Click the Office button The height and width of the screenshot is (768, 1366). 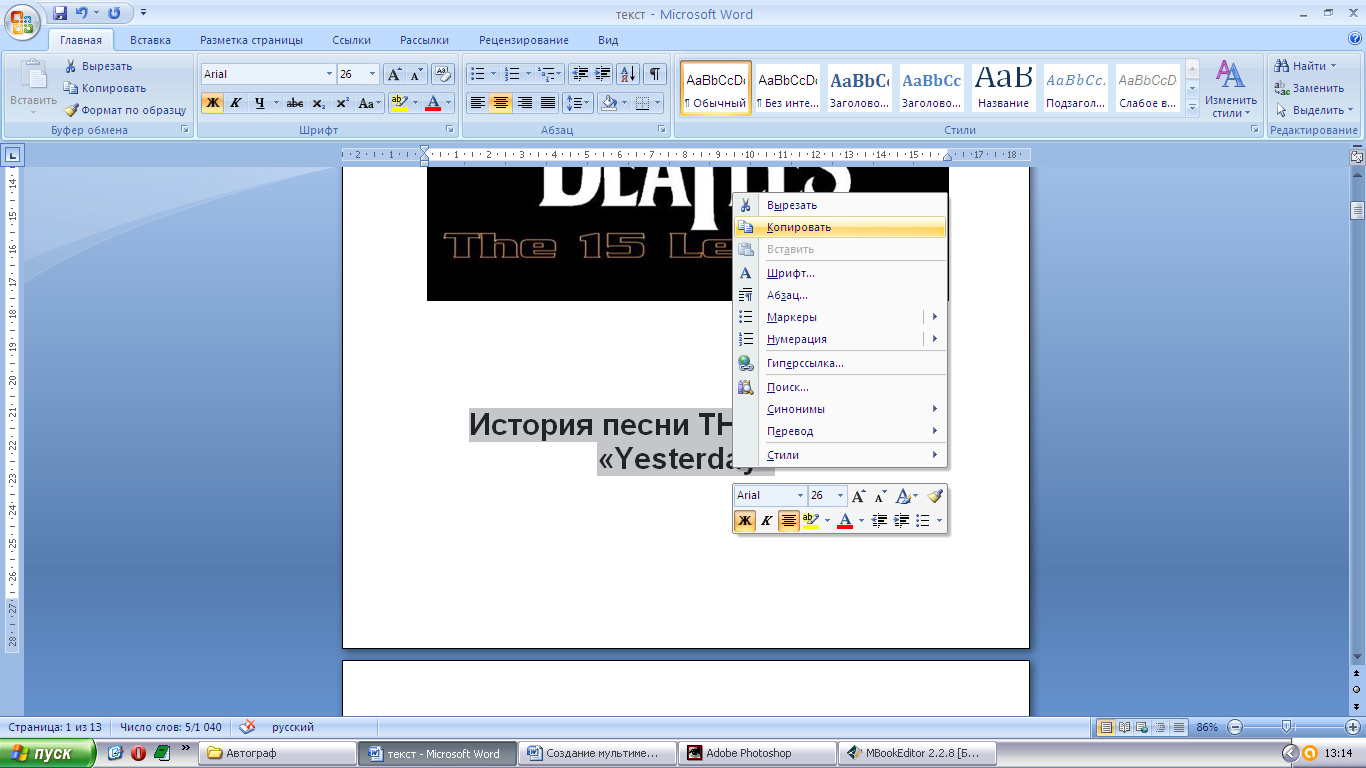22,21
